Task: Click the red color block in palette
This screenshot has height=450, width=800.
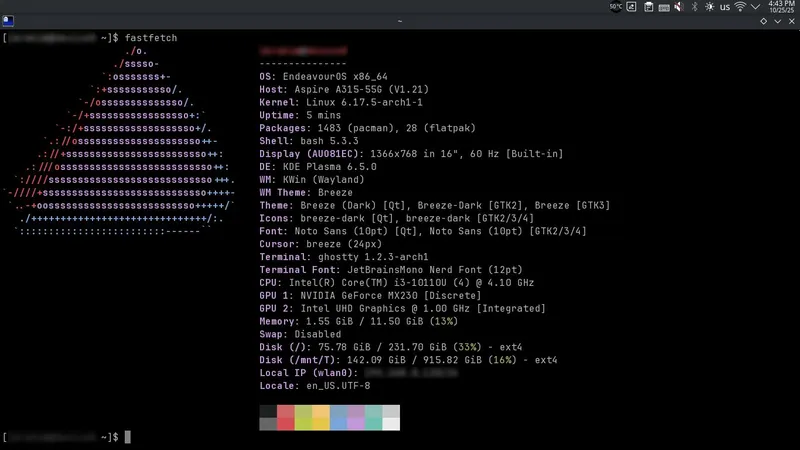Action: click(286, 412)
